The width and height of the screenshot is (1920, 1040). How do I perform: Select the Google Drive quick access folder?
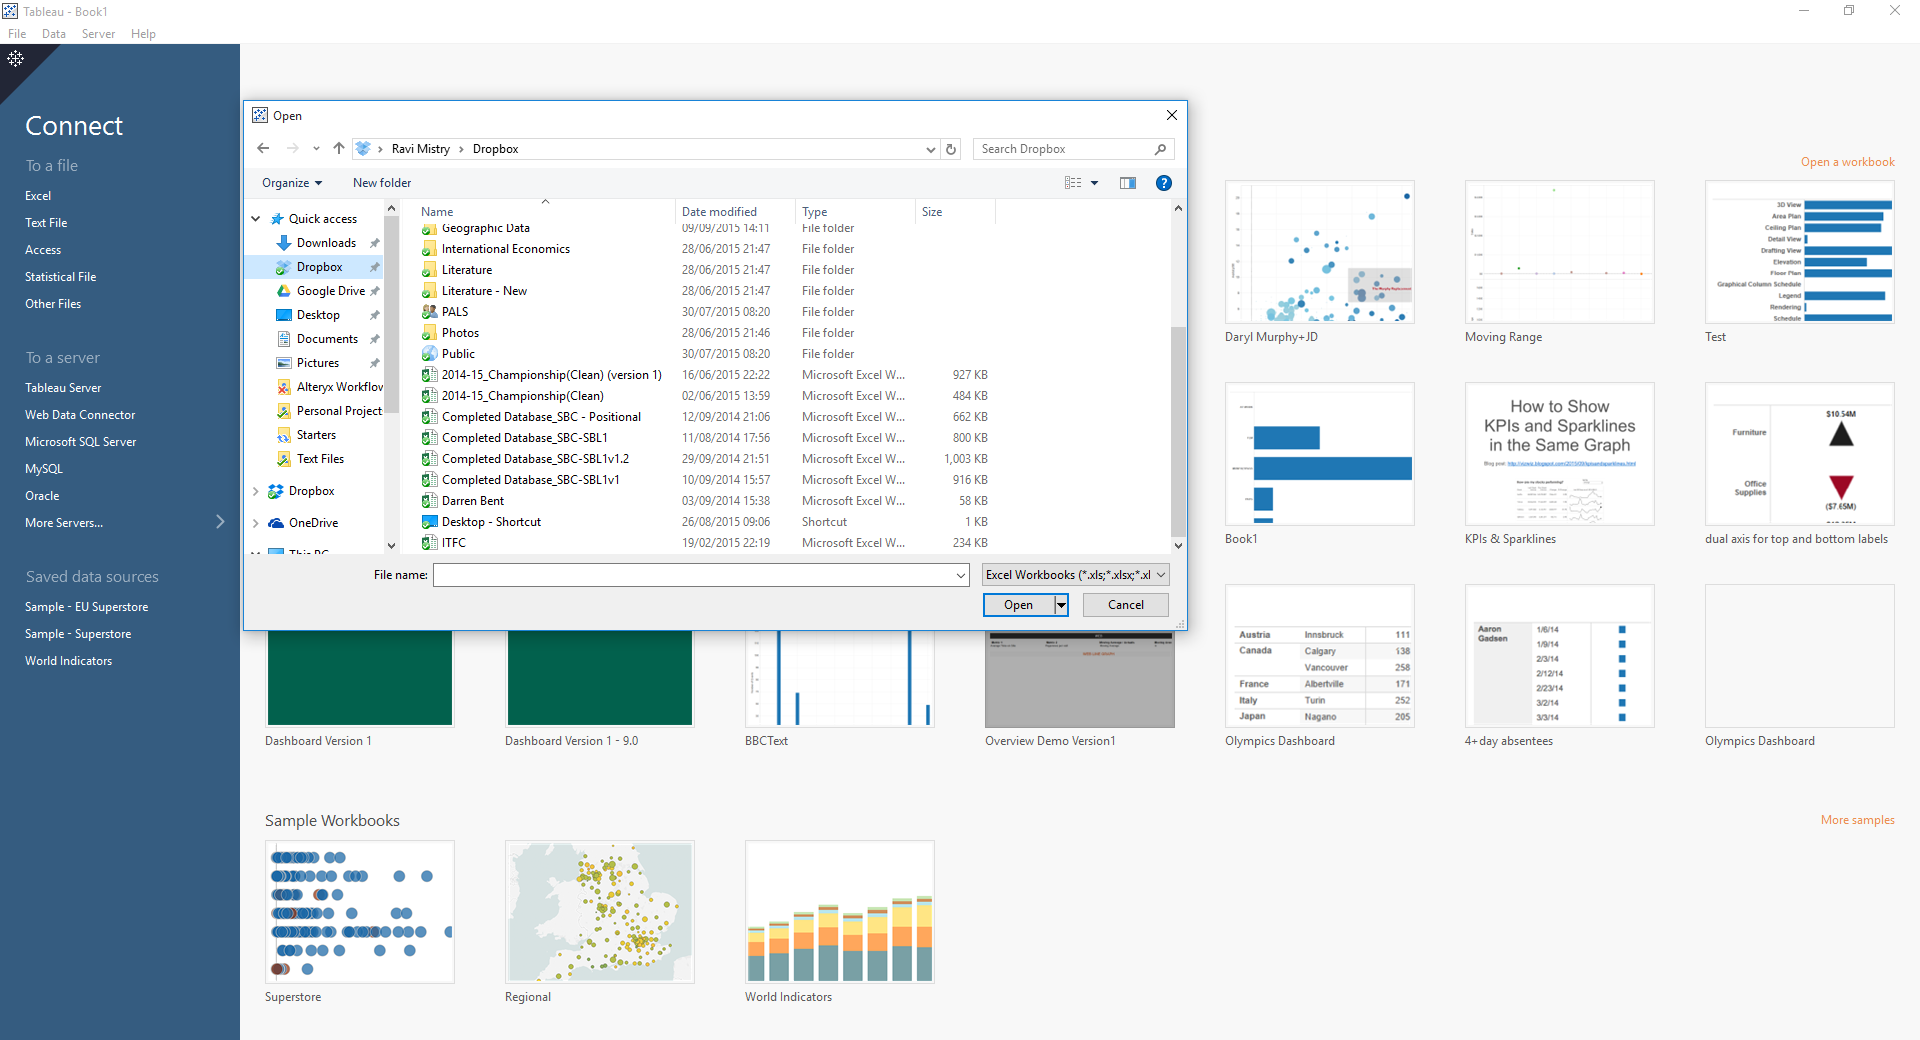click(330, 291)
